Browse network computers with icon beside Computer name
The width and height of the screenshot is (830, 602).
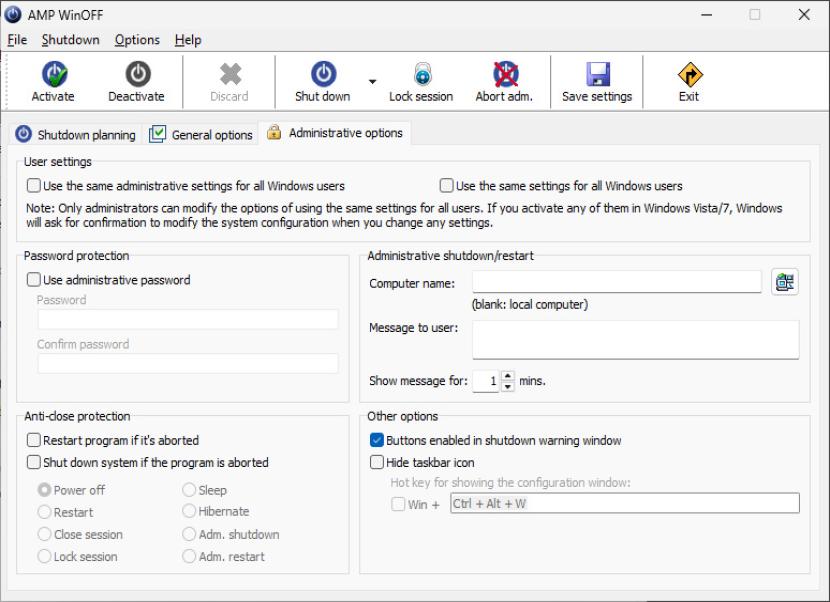(785, 283)
